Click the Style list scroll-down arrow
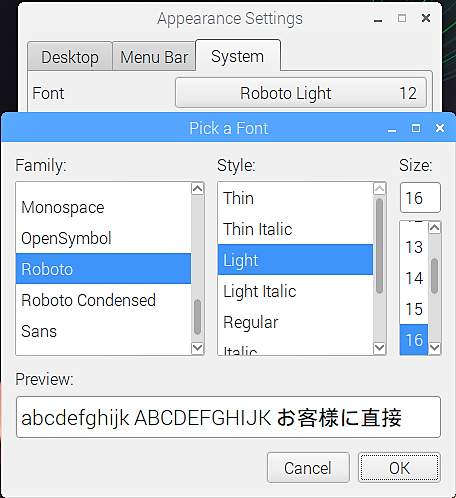Viewport: 456px width, 498px height. (x=379, y=348)
